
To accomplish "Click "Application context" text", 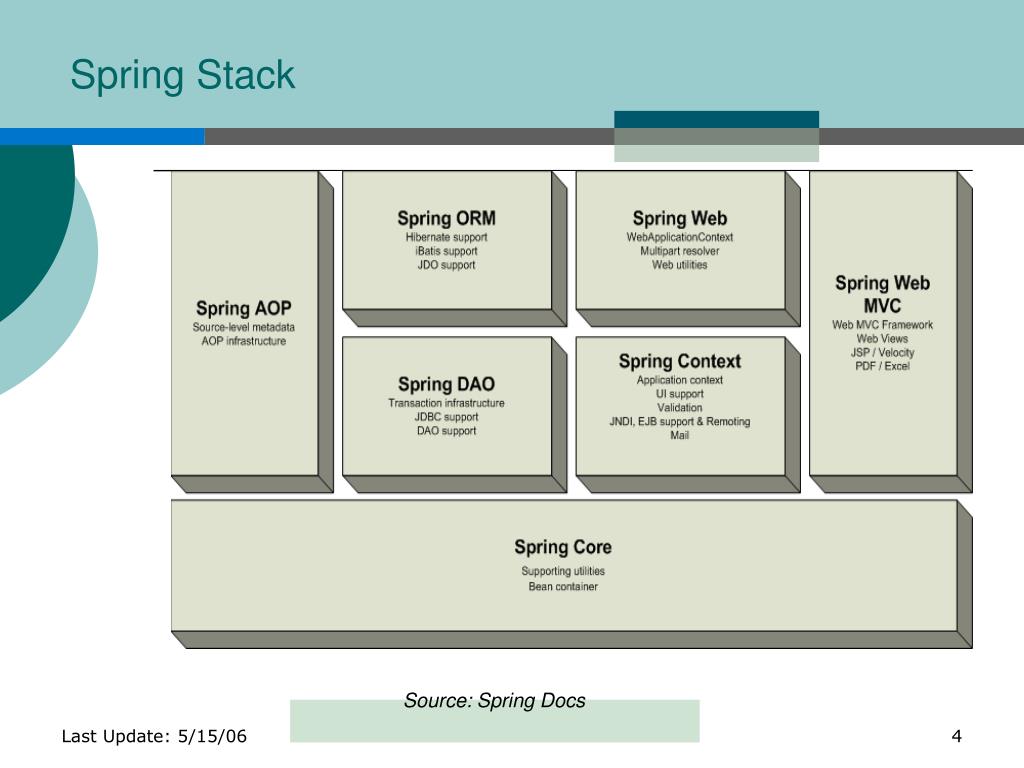I will click(680, 379).
